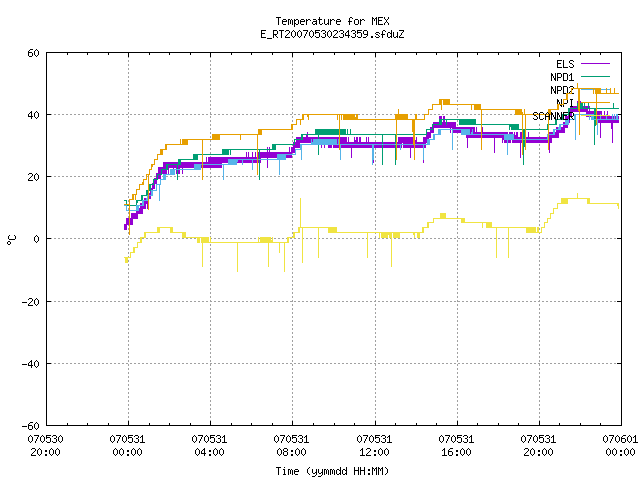
Task: Select the NPD2 legend label
Action: tap(562, 90)
